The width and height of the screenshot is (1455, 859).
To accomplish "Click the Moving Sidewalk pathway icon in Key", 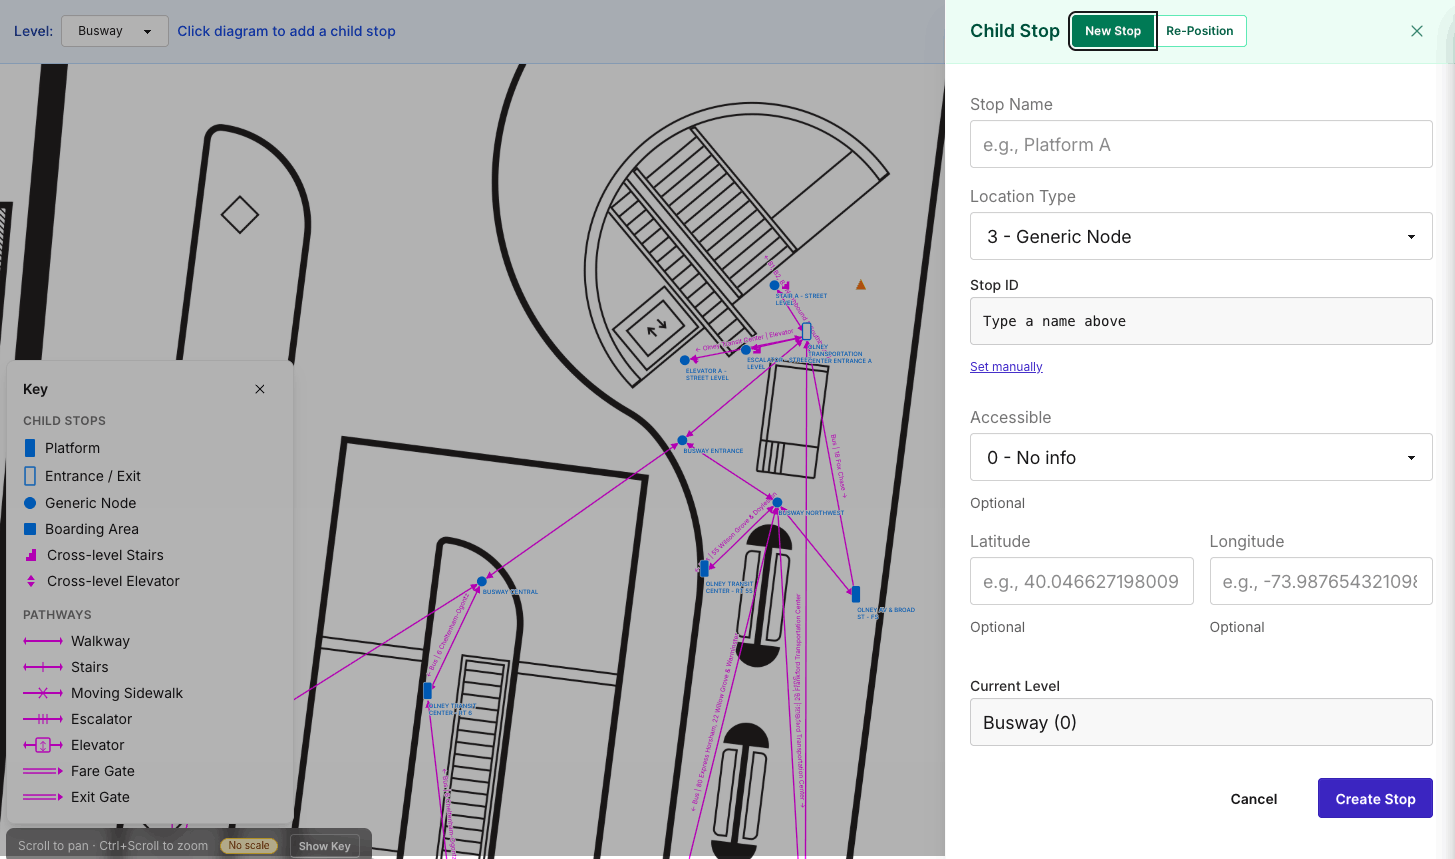I will pos(43,693).
